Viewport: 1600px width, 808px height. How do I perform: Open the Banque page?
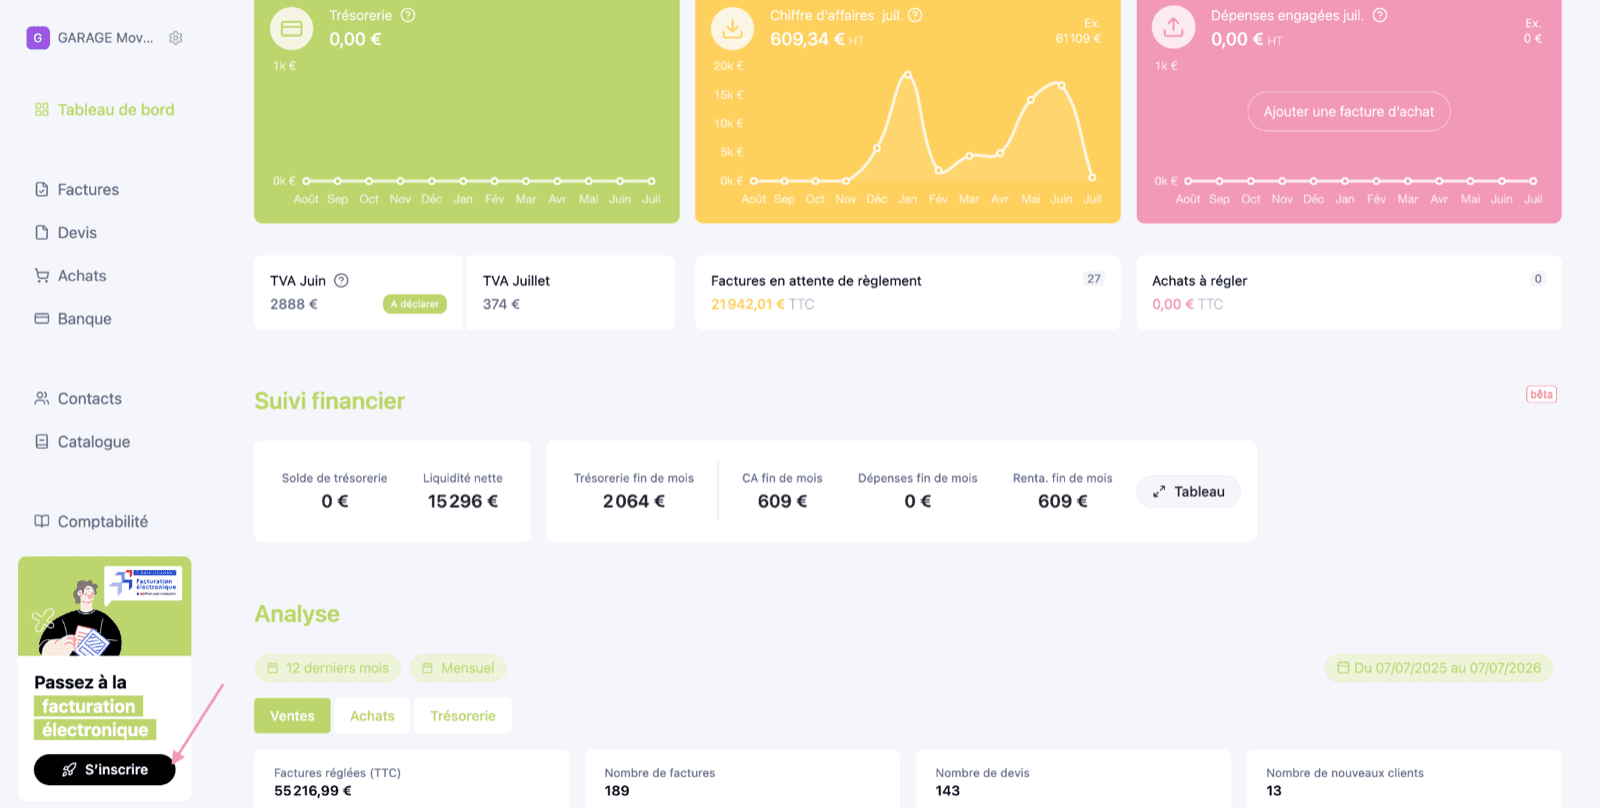[x=84, y=318]
